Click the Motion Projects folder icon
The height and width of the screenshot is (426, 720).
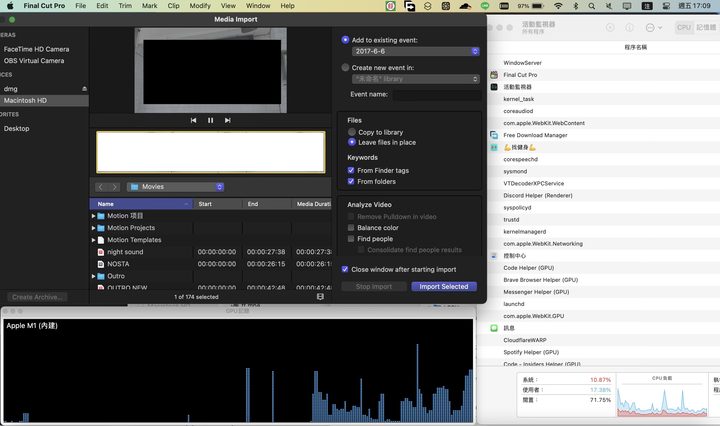click(x=101, y=228)
